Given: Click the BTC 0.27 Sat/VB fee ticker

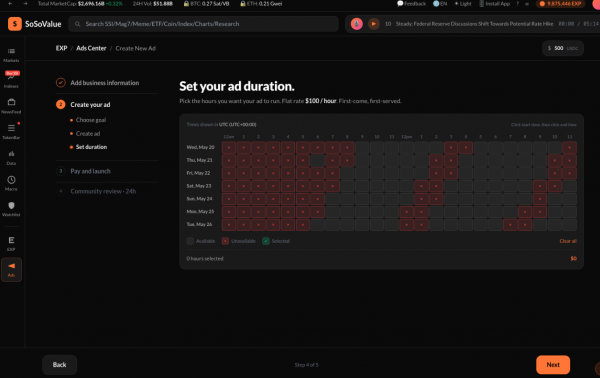Looking at the screenshot, I should 206,3.
